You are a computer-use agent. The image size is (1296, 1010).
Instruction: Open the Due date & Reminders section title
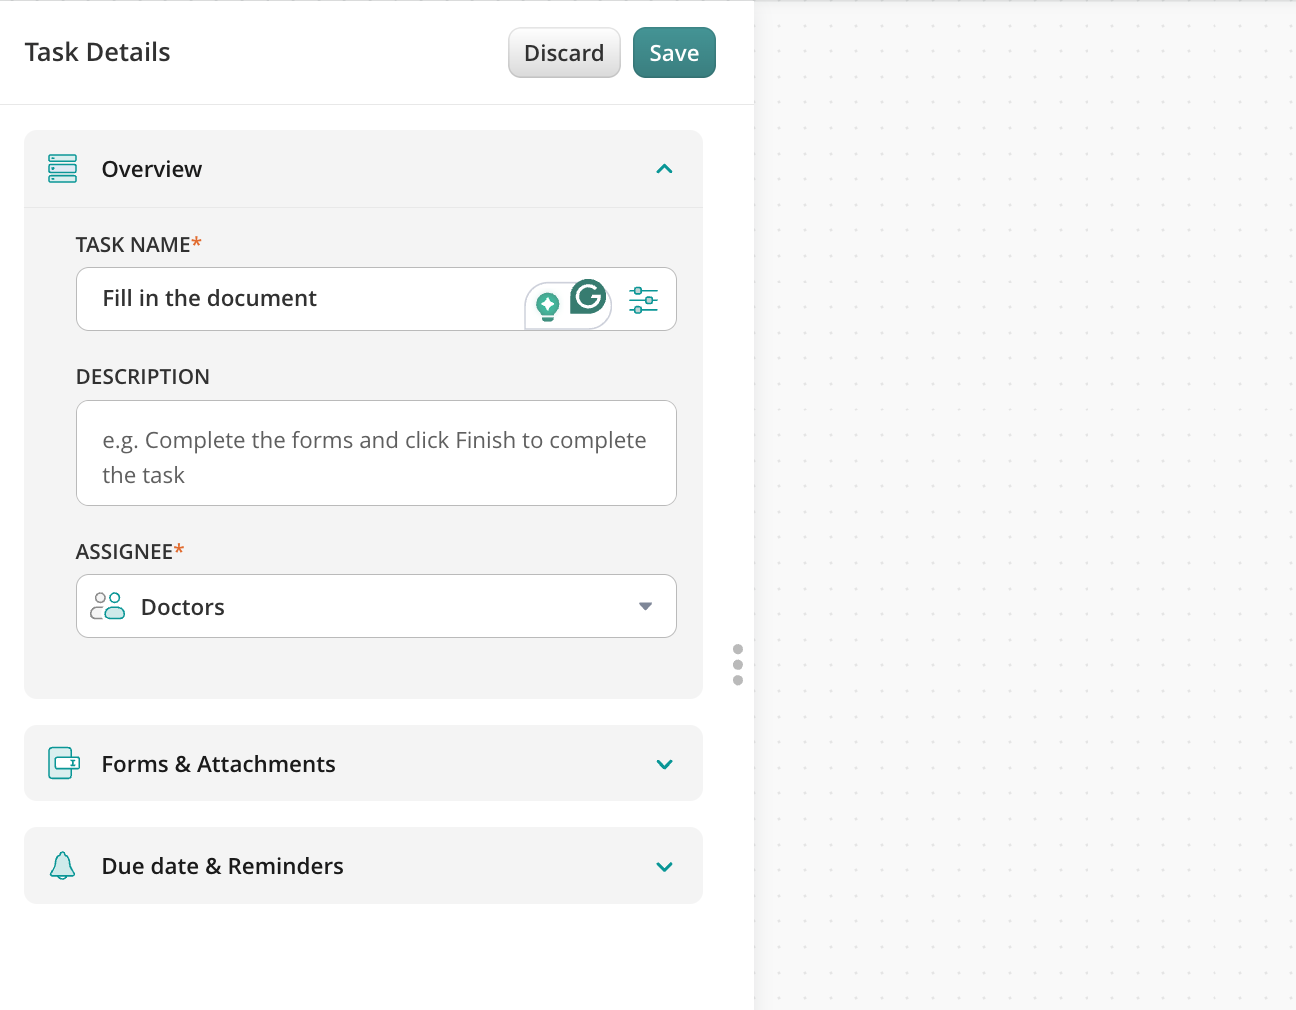[222, 866]
